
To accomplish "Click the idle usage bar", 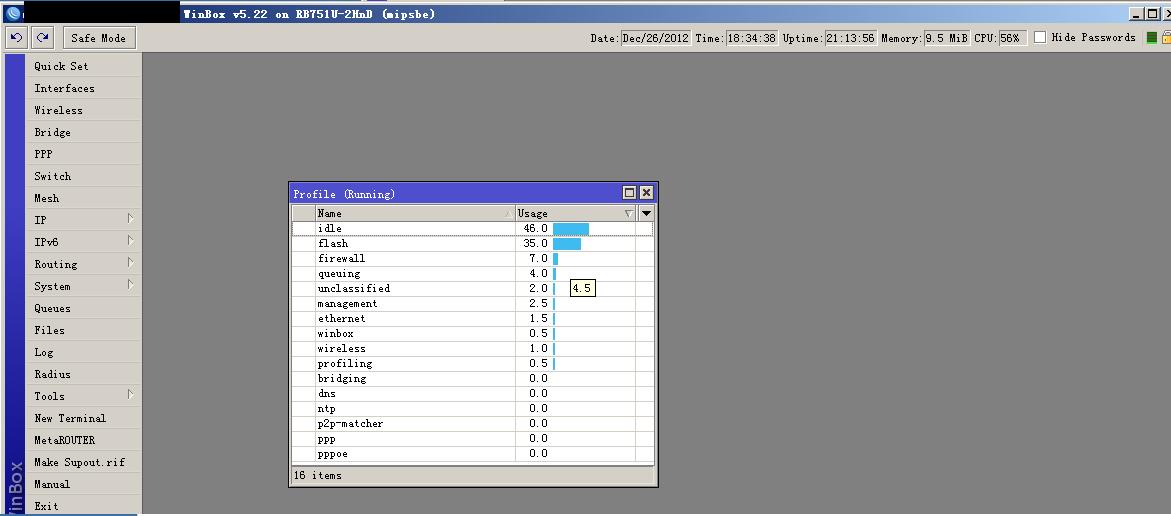I will point(571,229).
